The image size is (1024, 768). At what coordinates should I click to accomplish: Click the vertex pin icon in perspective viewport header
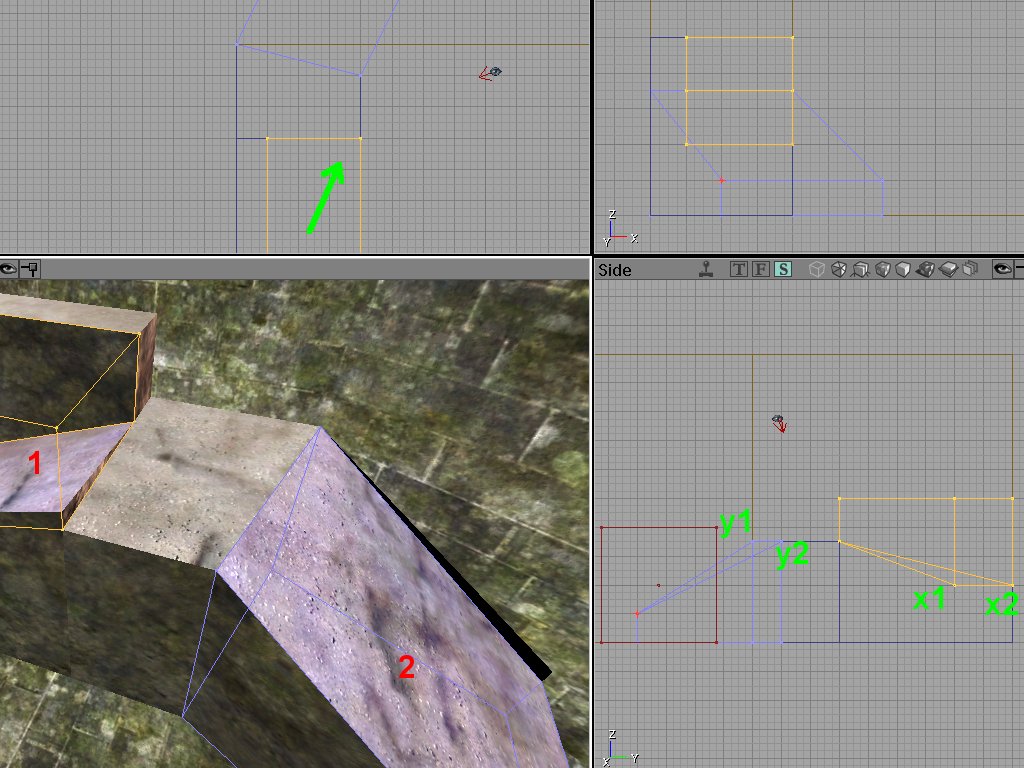pos(31,270)
